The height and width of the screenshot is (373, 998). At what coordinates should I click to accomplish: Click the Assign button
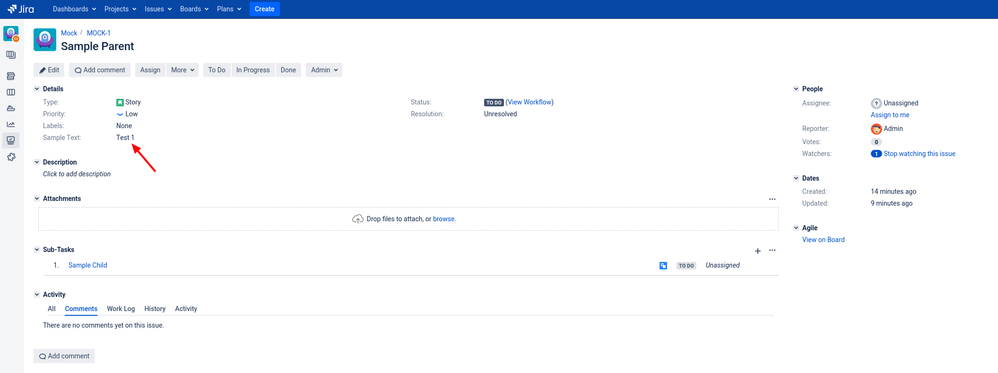click(150, 70)
